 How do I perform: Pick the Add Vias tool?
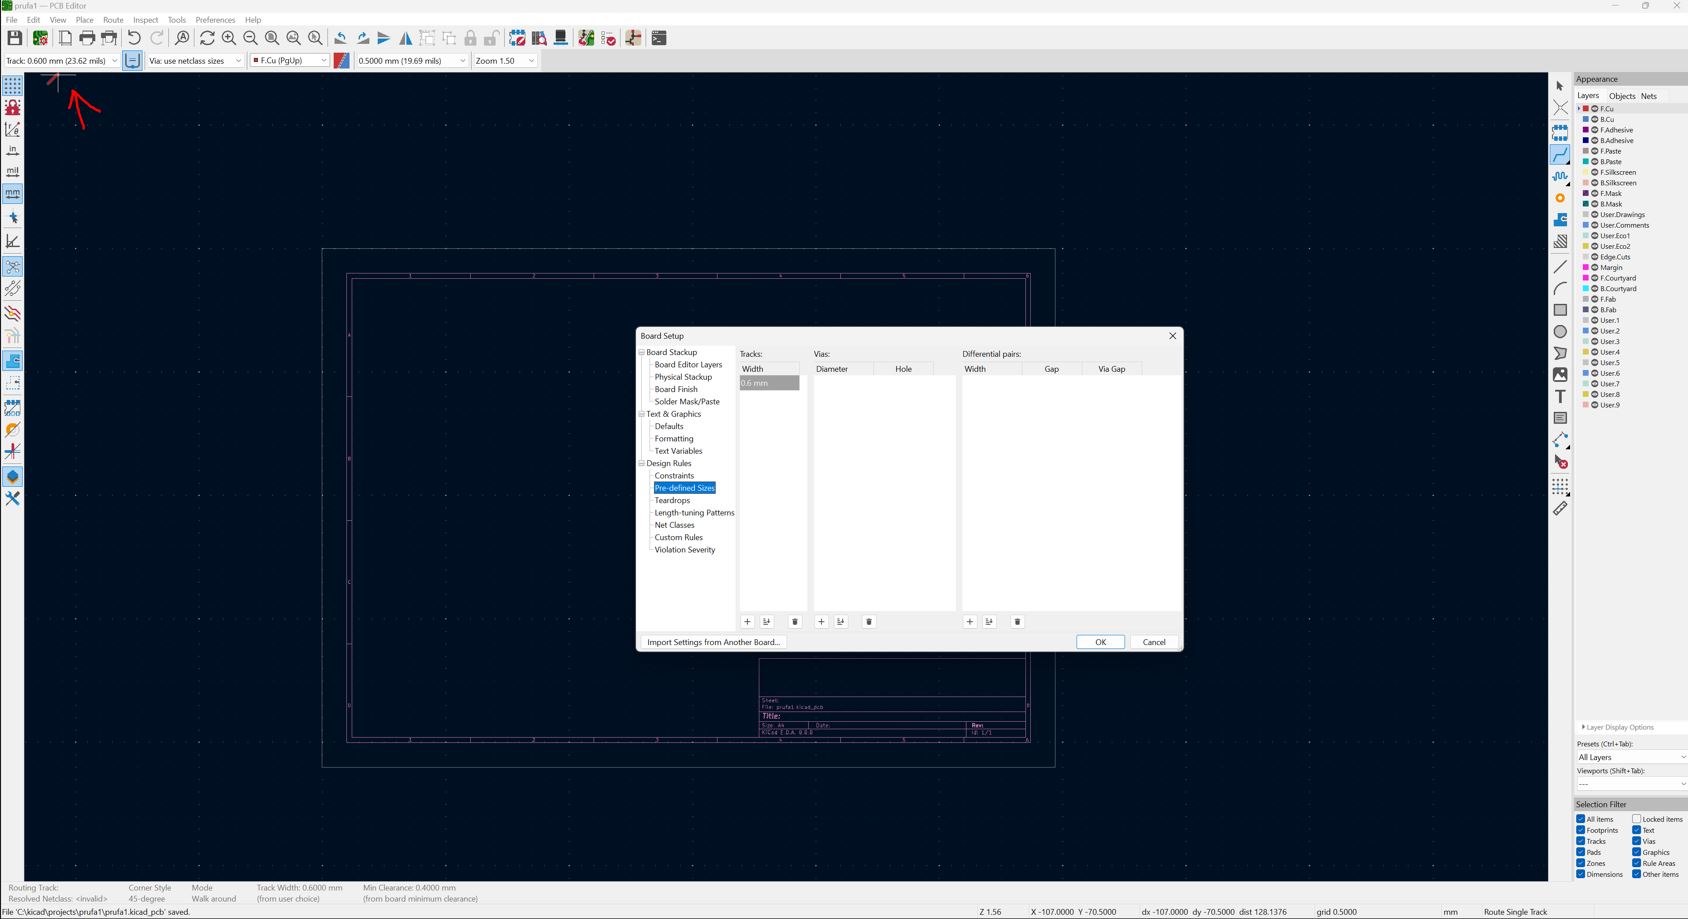tap(1560, 198)
